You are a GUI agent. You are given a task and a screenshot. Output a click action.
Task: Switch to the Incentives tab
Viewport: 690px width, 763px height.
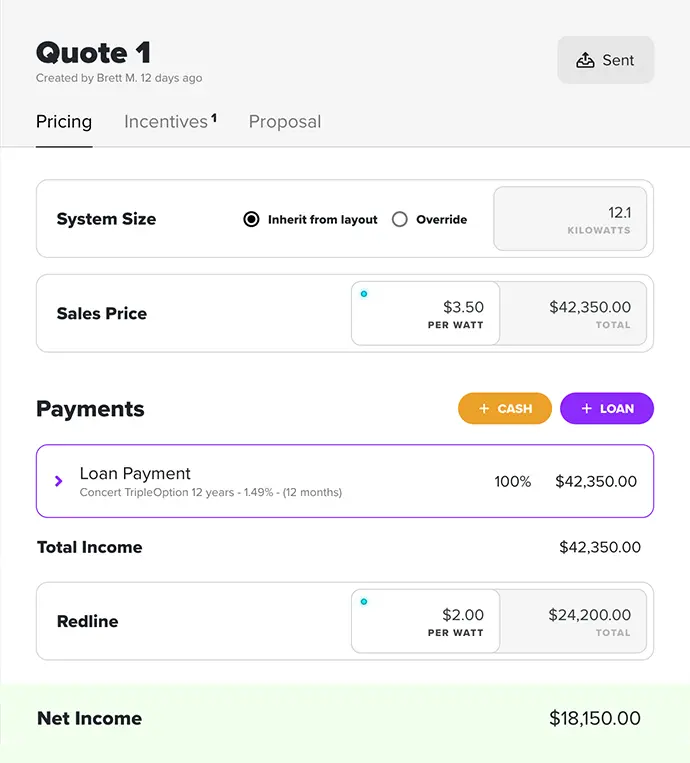[166, 122]
